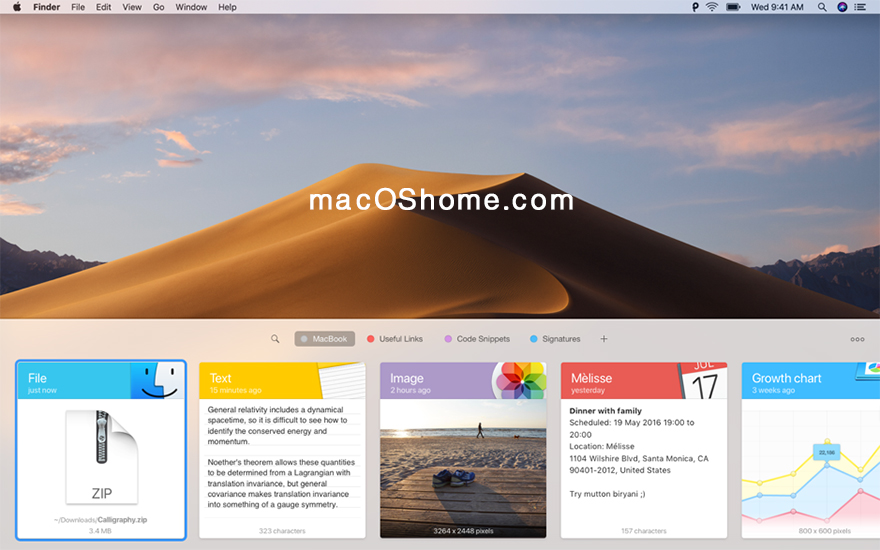Select the MacBook pinboard tab
The image size is (880, 550).
click(324, 339)
